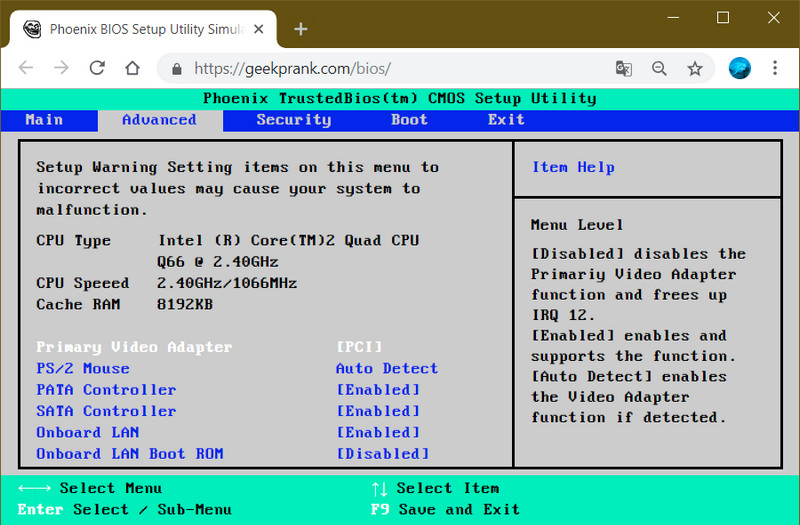
Task: Click the CPU Type label
Action: (x=73, y=241)
